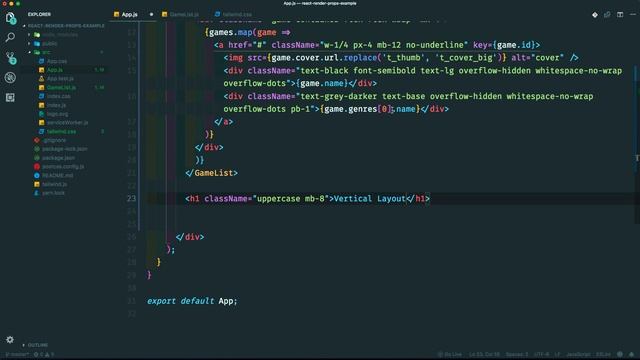640x360 pixels.
Task: Open errors and warnings in status bar
Action: 44,355
